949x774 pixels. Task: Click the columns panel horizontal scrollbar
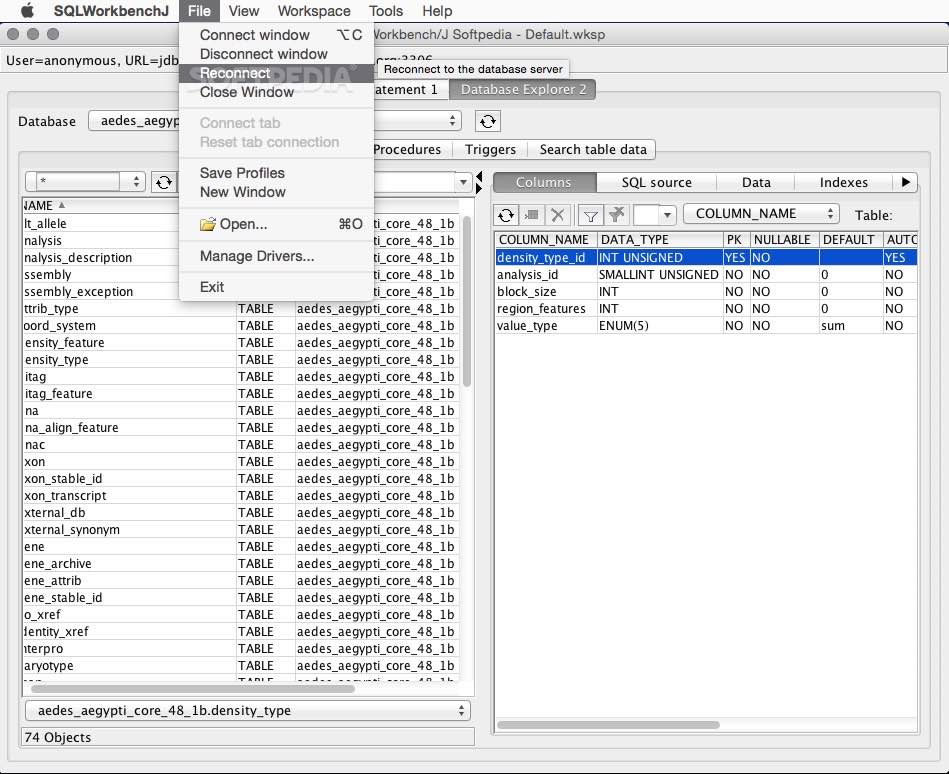point(608,724)
